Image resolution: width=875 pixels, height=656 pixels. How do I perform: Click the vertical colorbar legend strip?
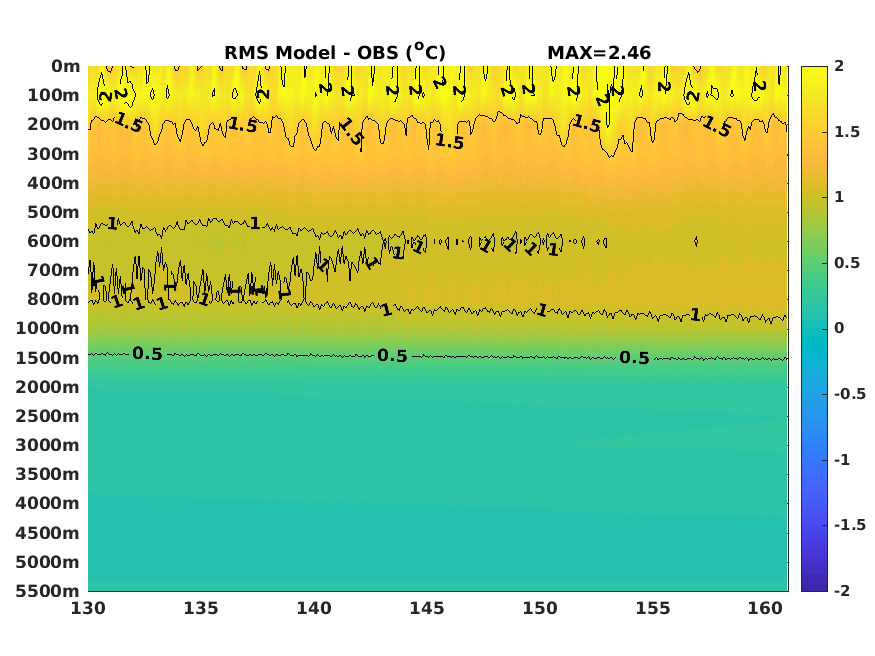tap(814, 329)
